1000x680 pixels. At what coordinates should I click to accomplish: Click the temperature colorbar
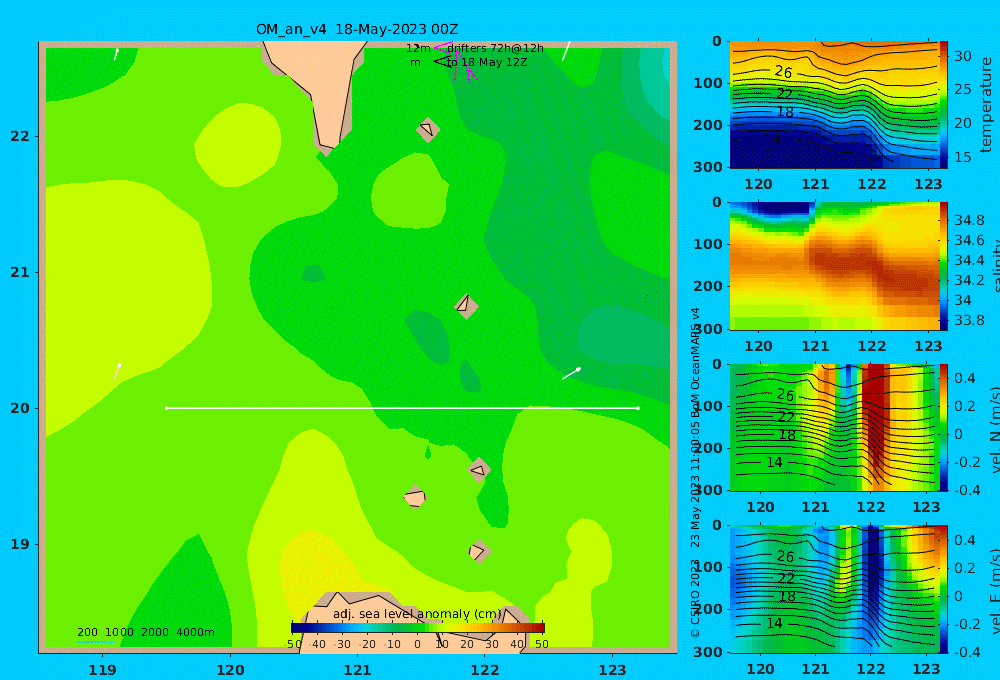944,105
